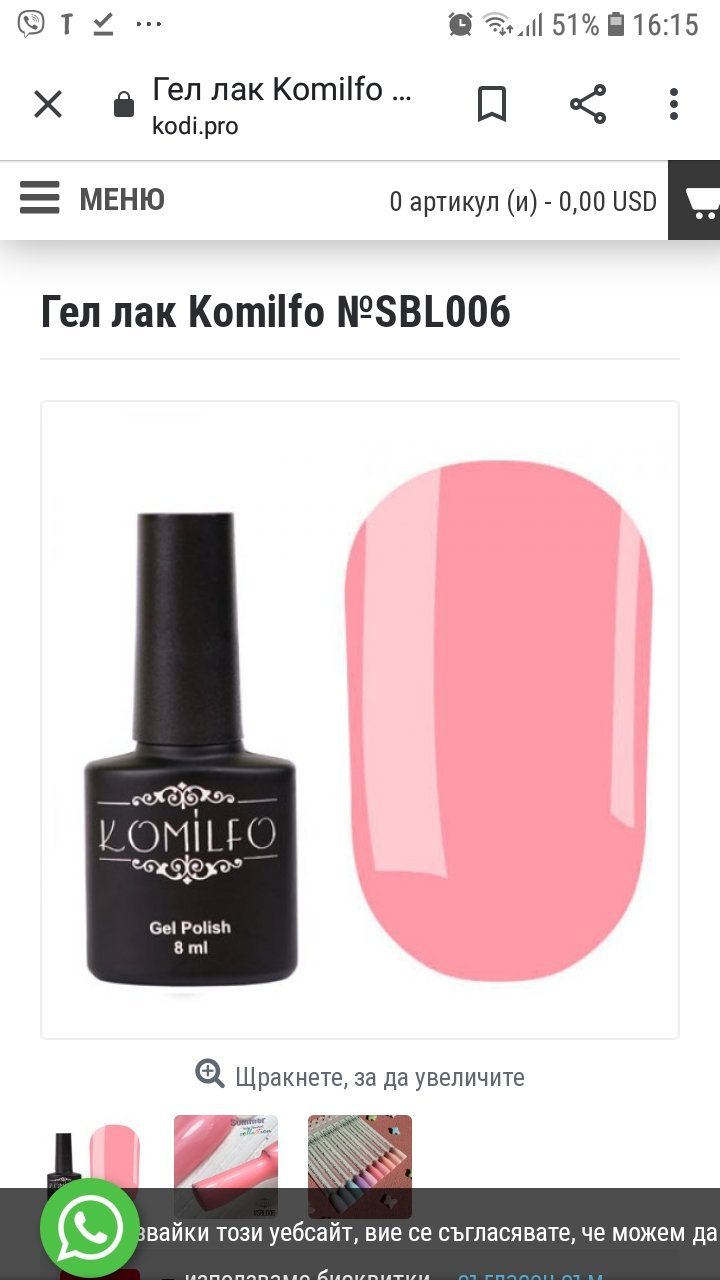
Task: Tap the padlock site security icon
Action: (124, 104)
